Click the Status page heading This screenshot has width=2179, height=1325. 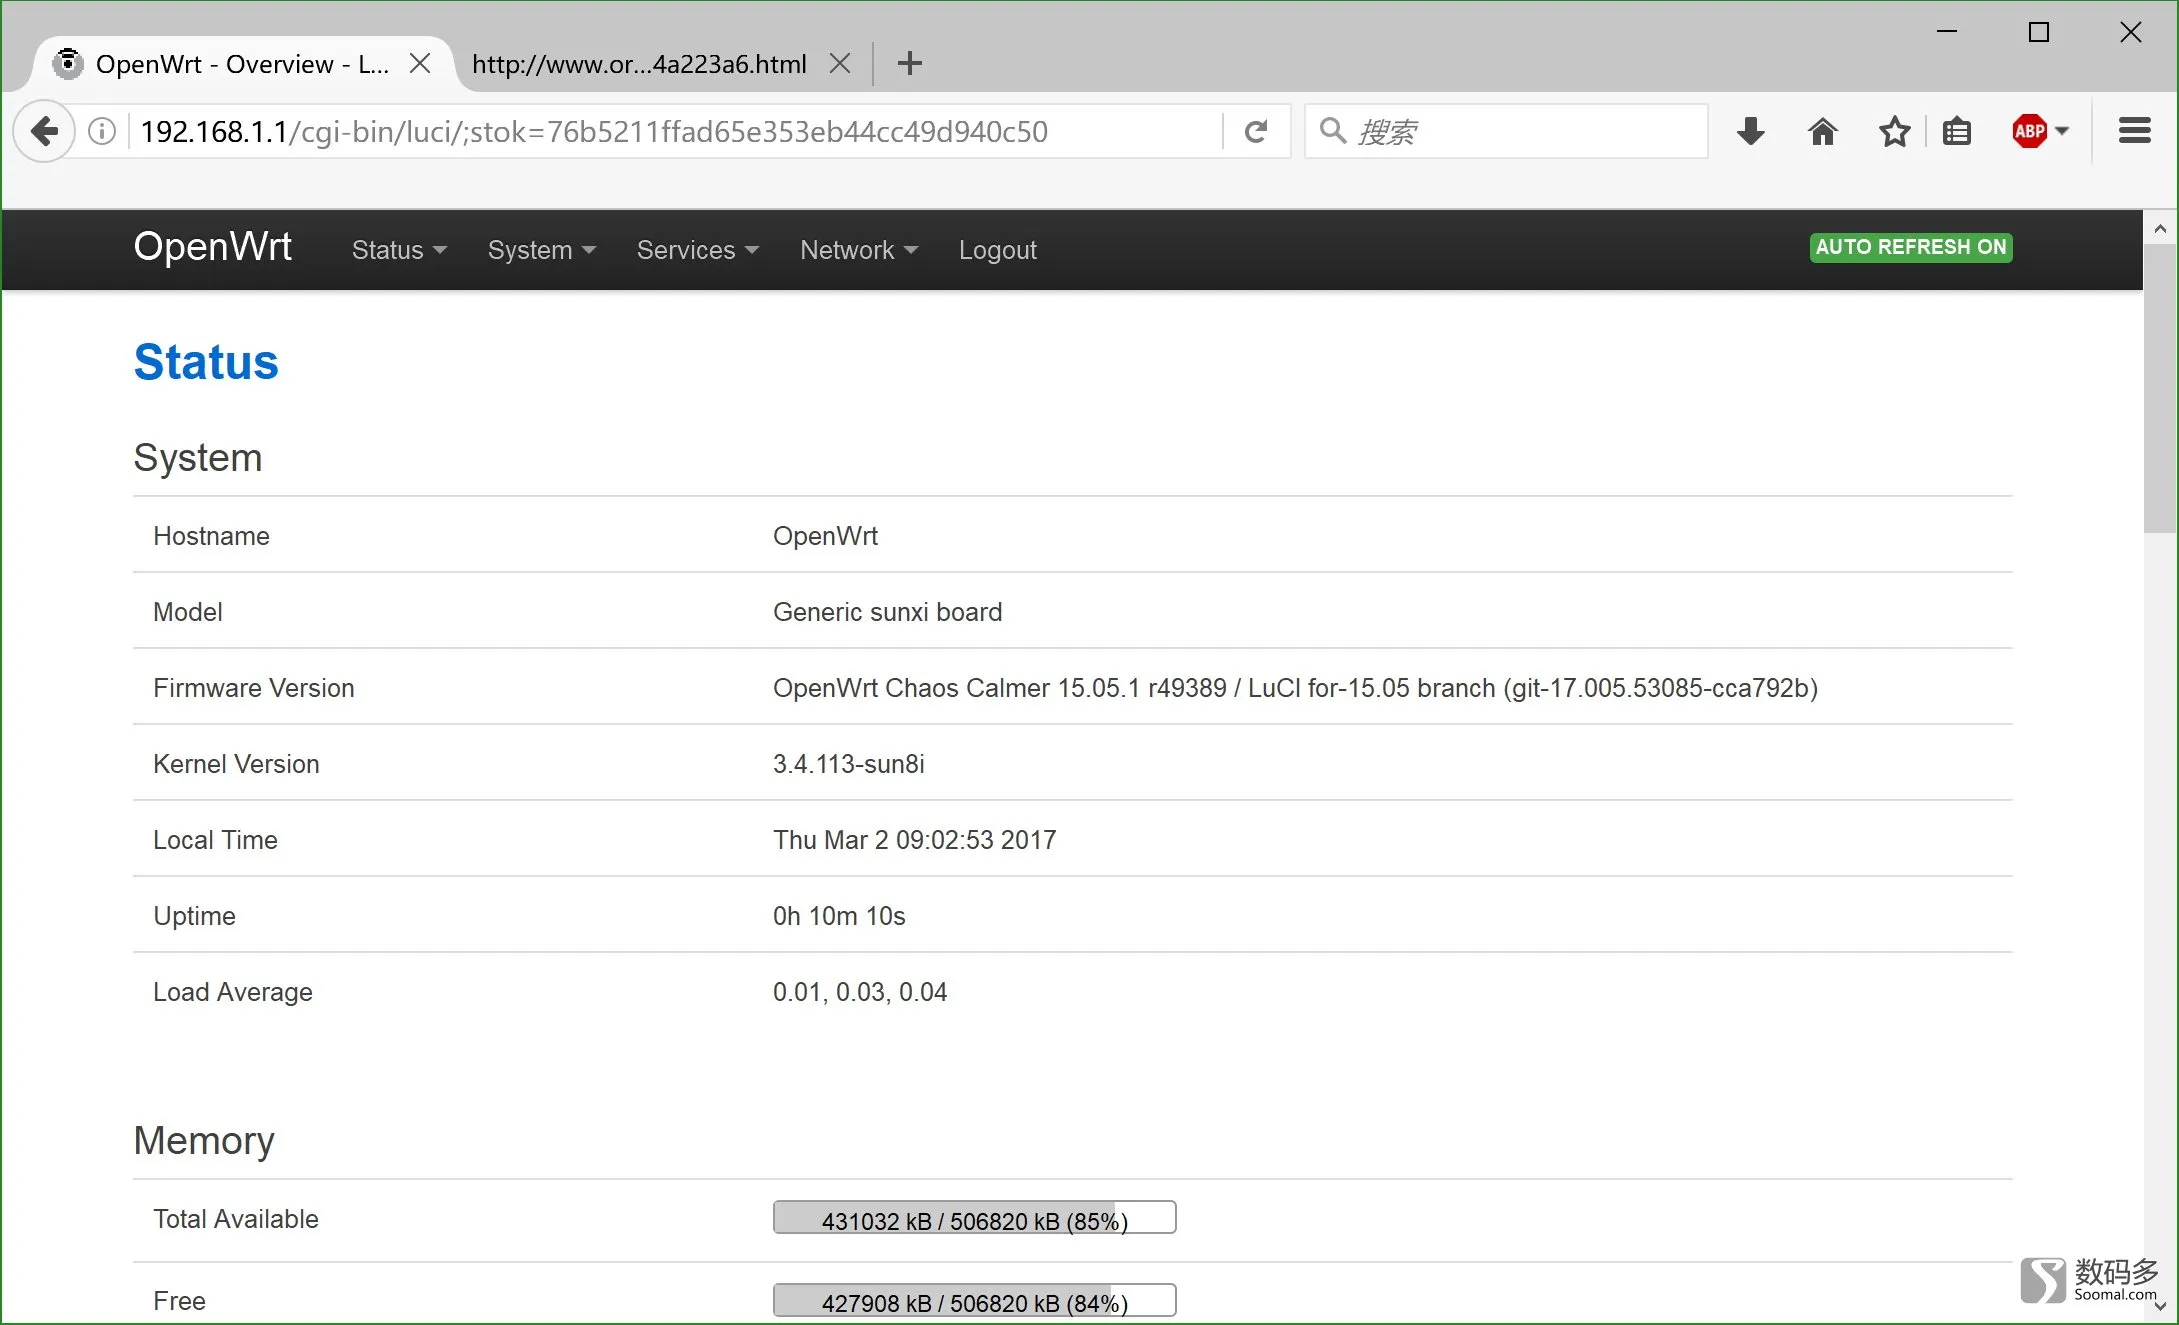pyautogui.click(x=206, y=362)
